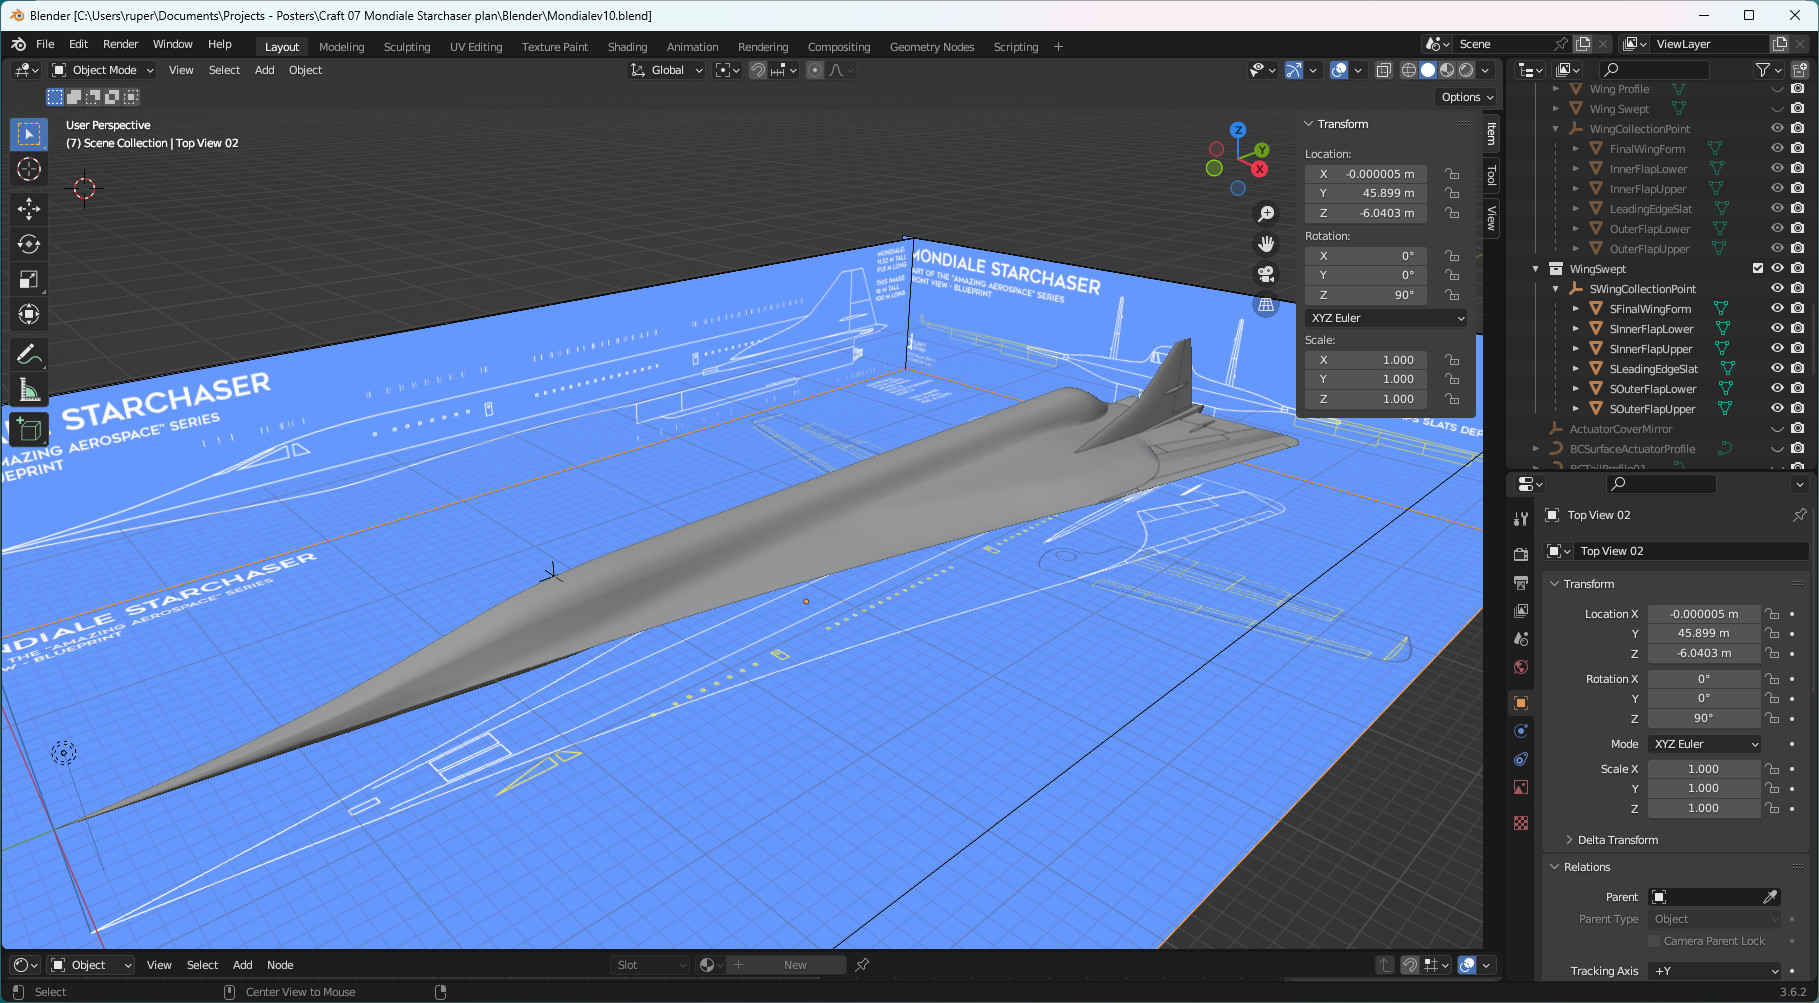Screen dimensions: 1819x1003
Task: Click the pan view hand icon
Action: pos(1266,244)
